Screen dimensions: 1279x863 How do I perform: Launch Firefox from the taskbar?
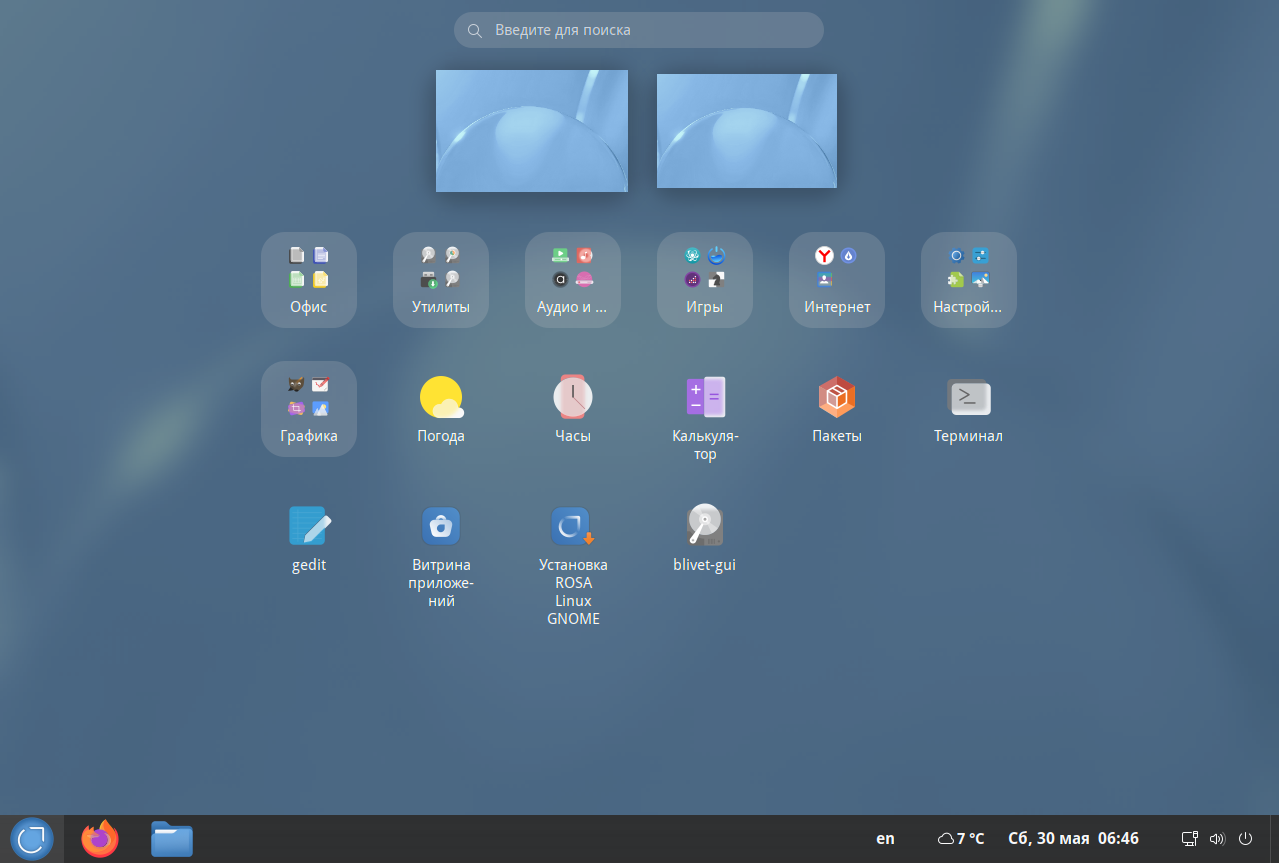100,839
